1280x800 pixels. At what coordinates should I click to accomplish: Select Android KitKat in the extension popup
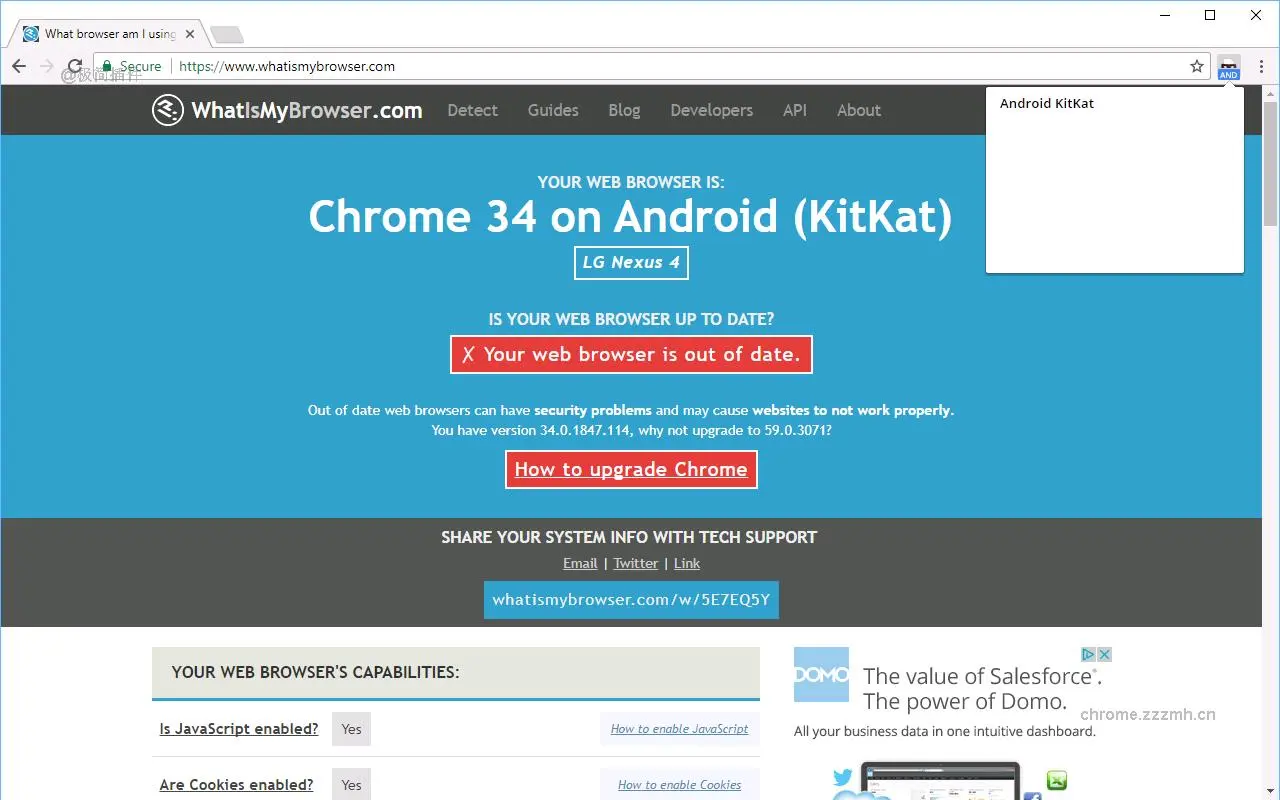pyautogui.click(x=1047, y=103)
